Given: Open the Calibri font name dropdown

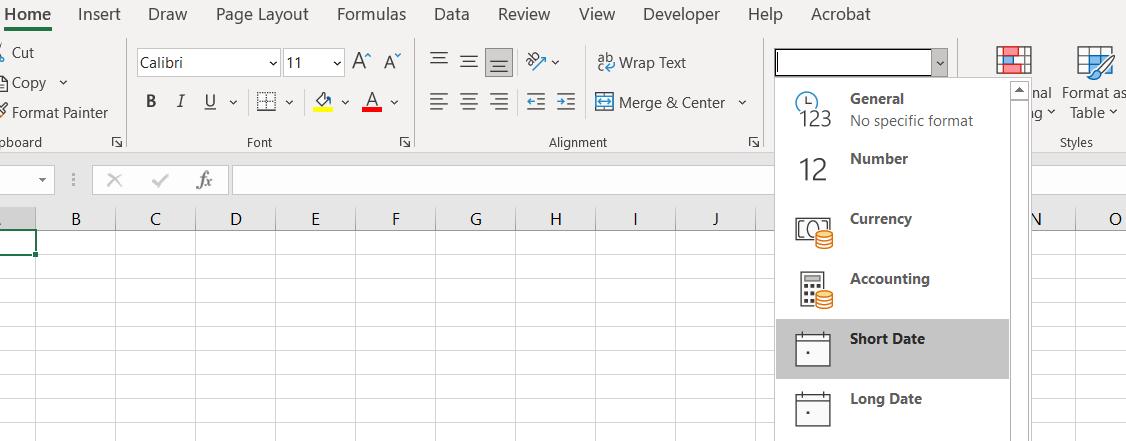Looking at the screenshot, I should tap(273, 63).
